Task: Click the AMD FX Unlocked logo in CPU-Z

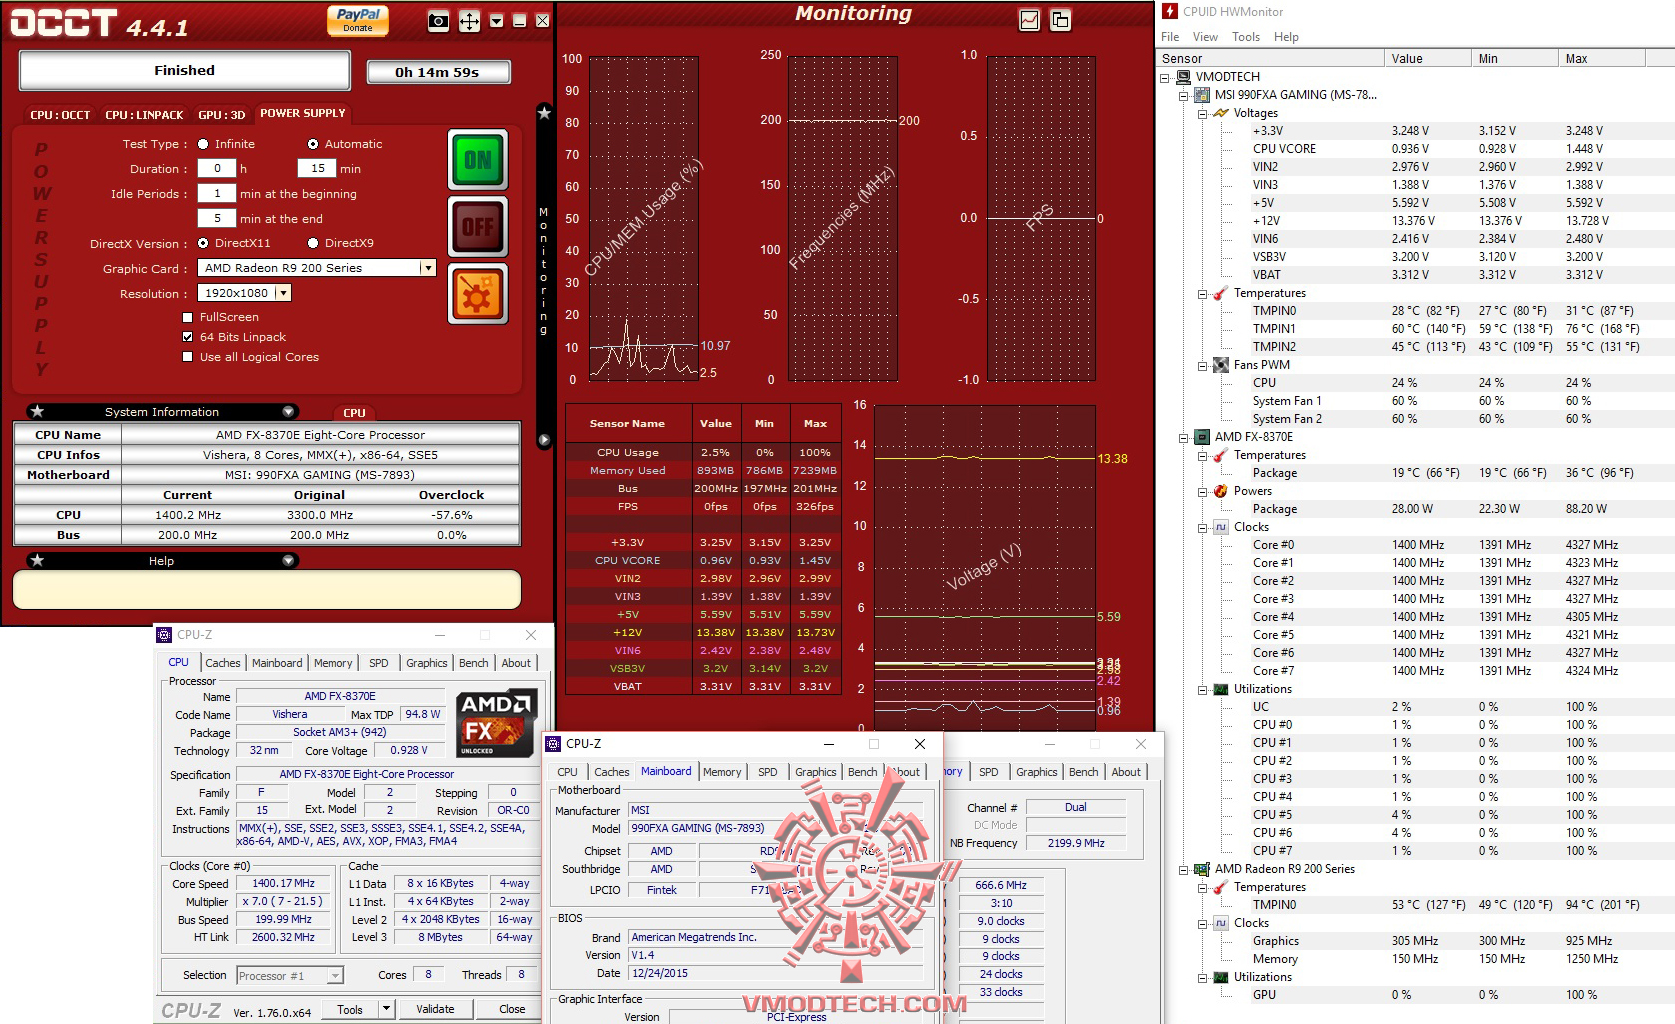Action: pyautogui.click(x=497, y=723)
